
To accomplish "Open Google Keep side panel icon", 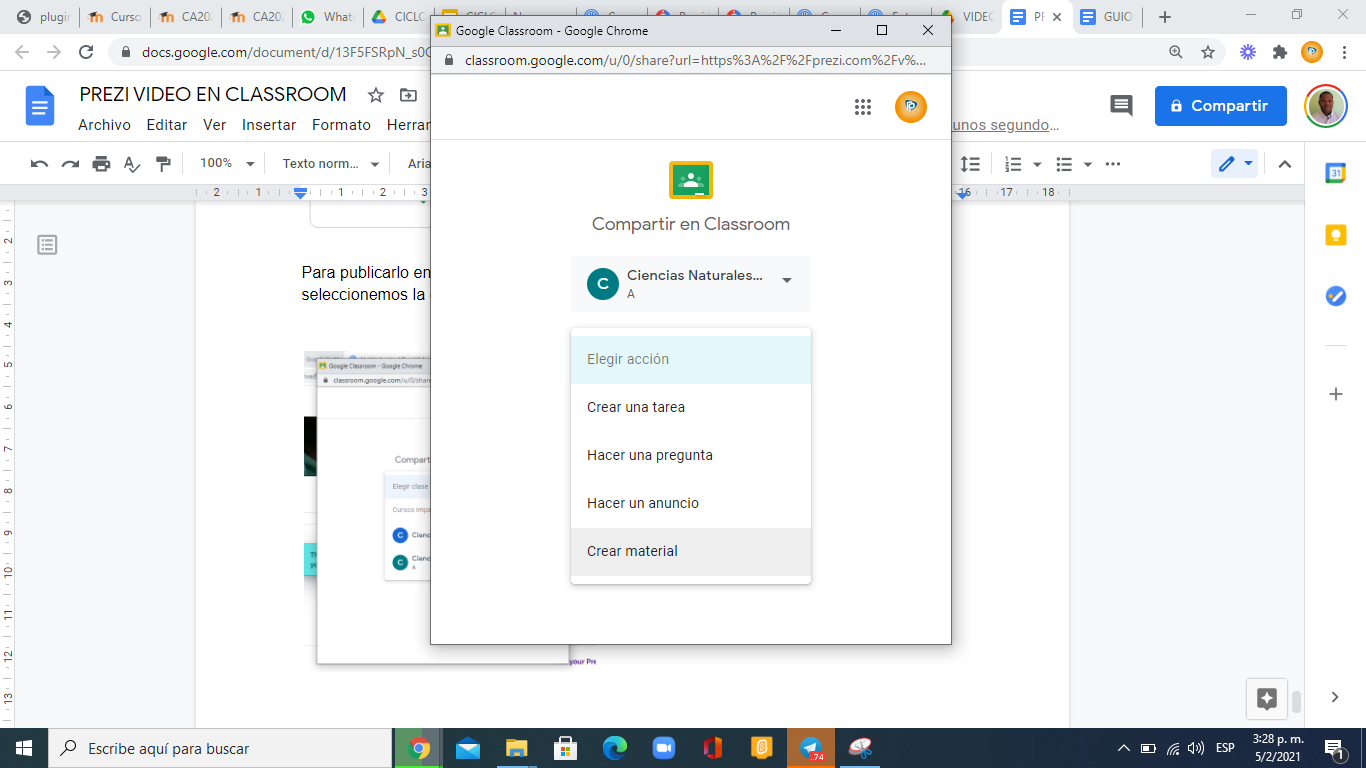I will pyautogui.click(x=1335, y=235).
